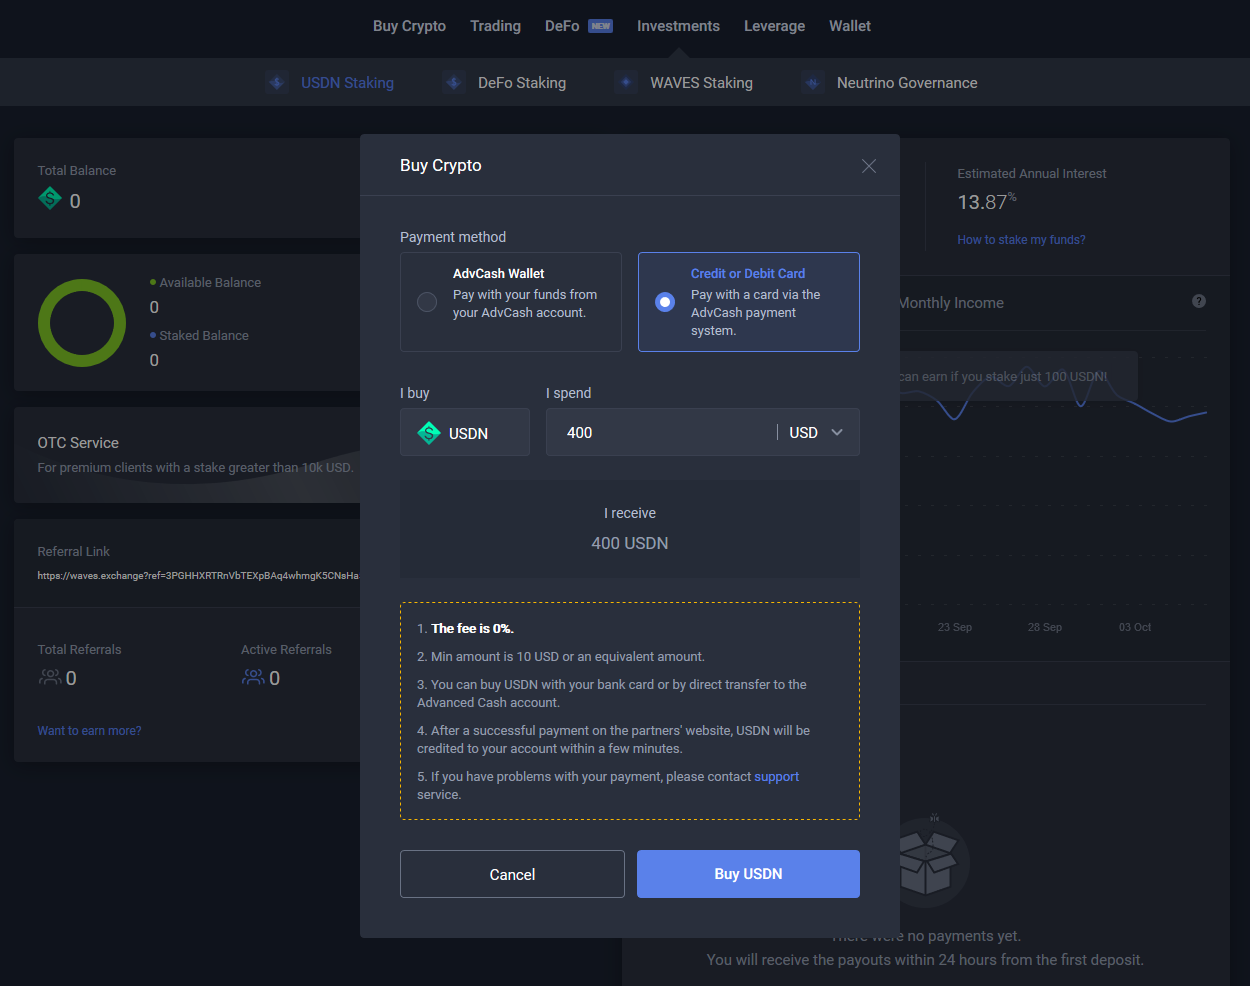Screen dimensions: 1250x986
Task: Click 28 Sep on the chart axis
Action: (1045, 627)
